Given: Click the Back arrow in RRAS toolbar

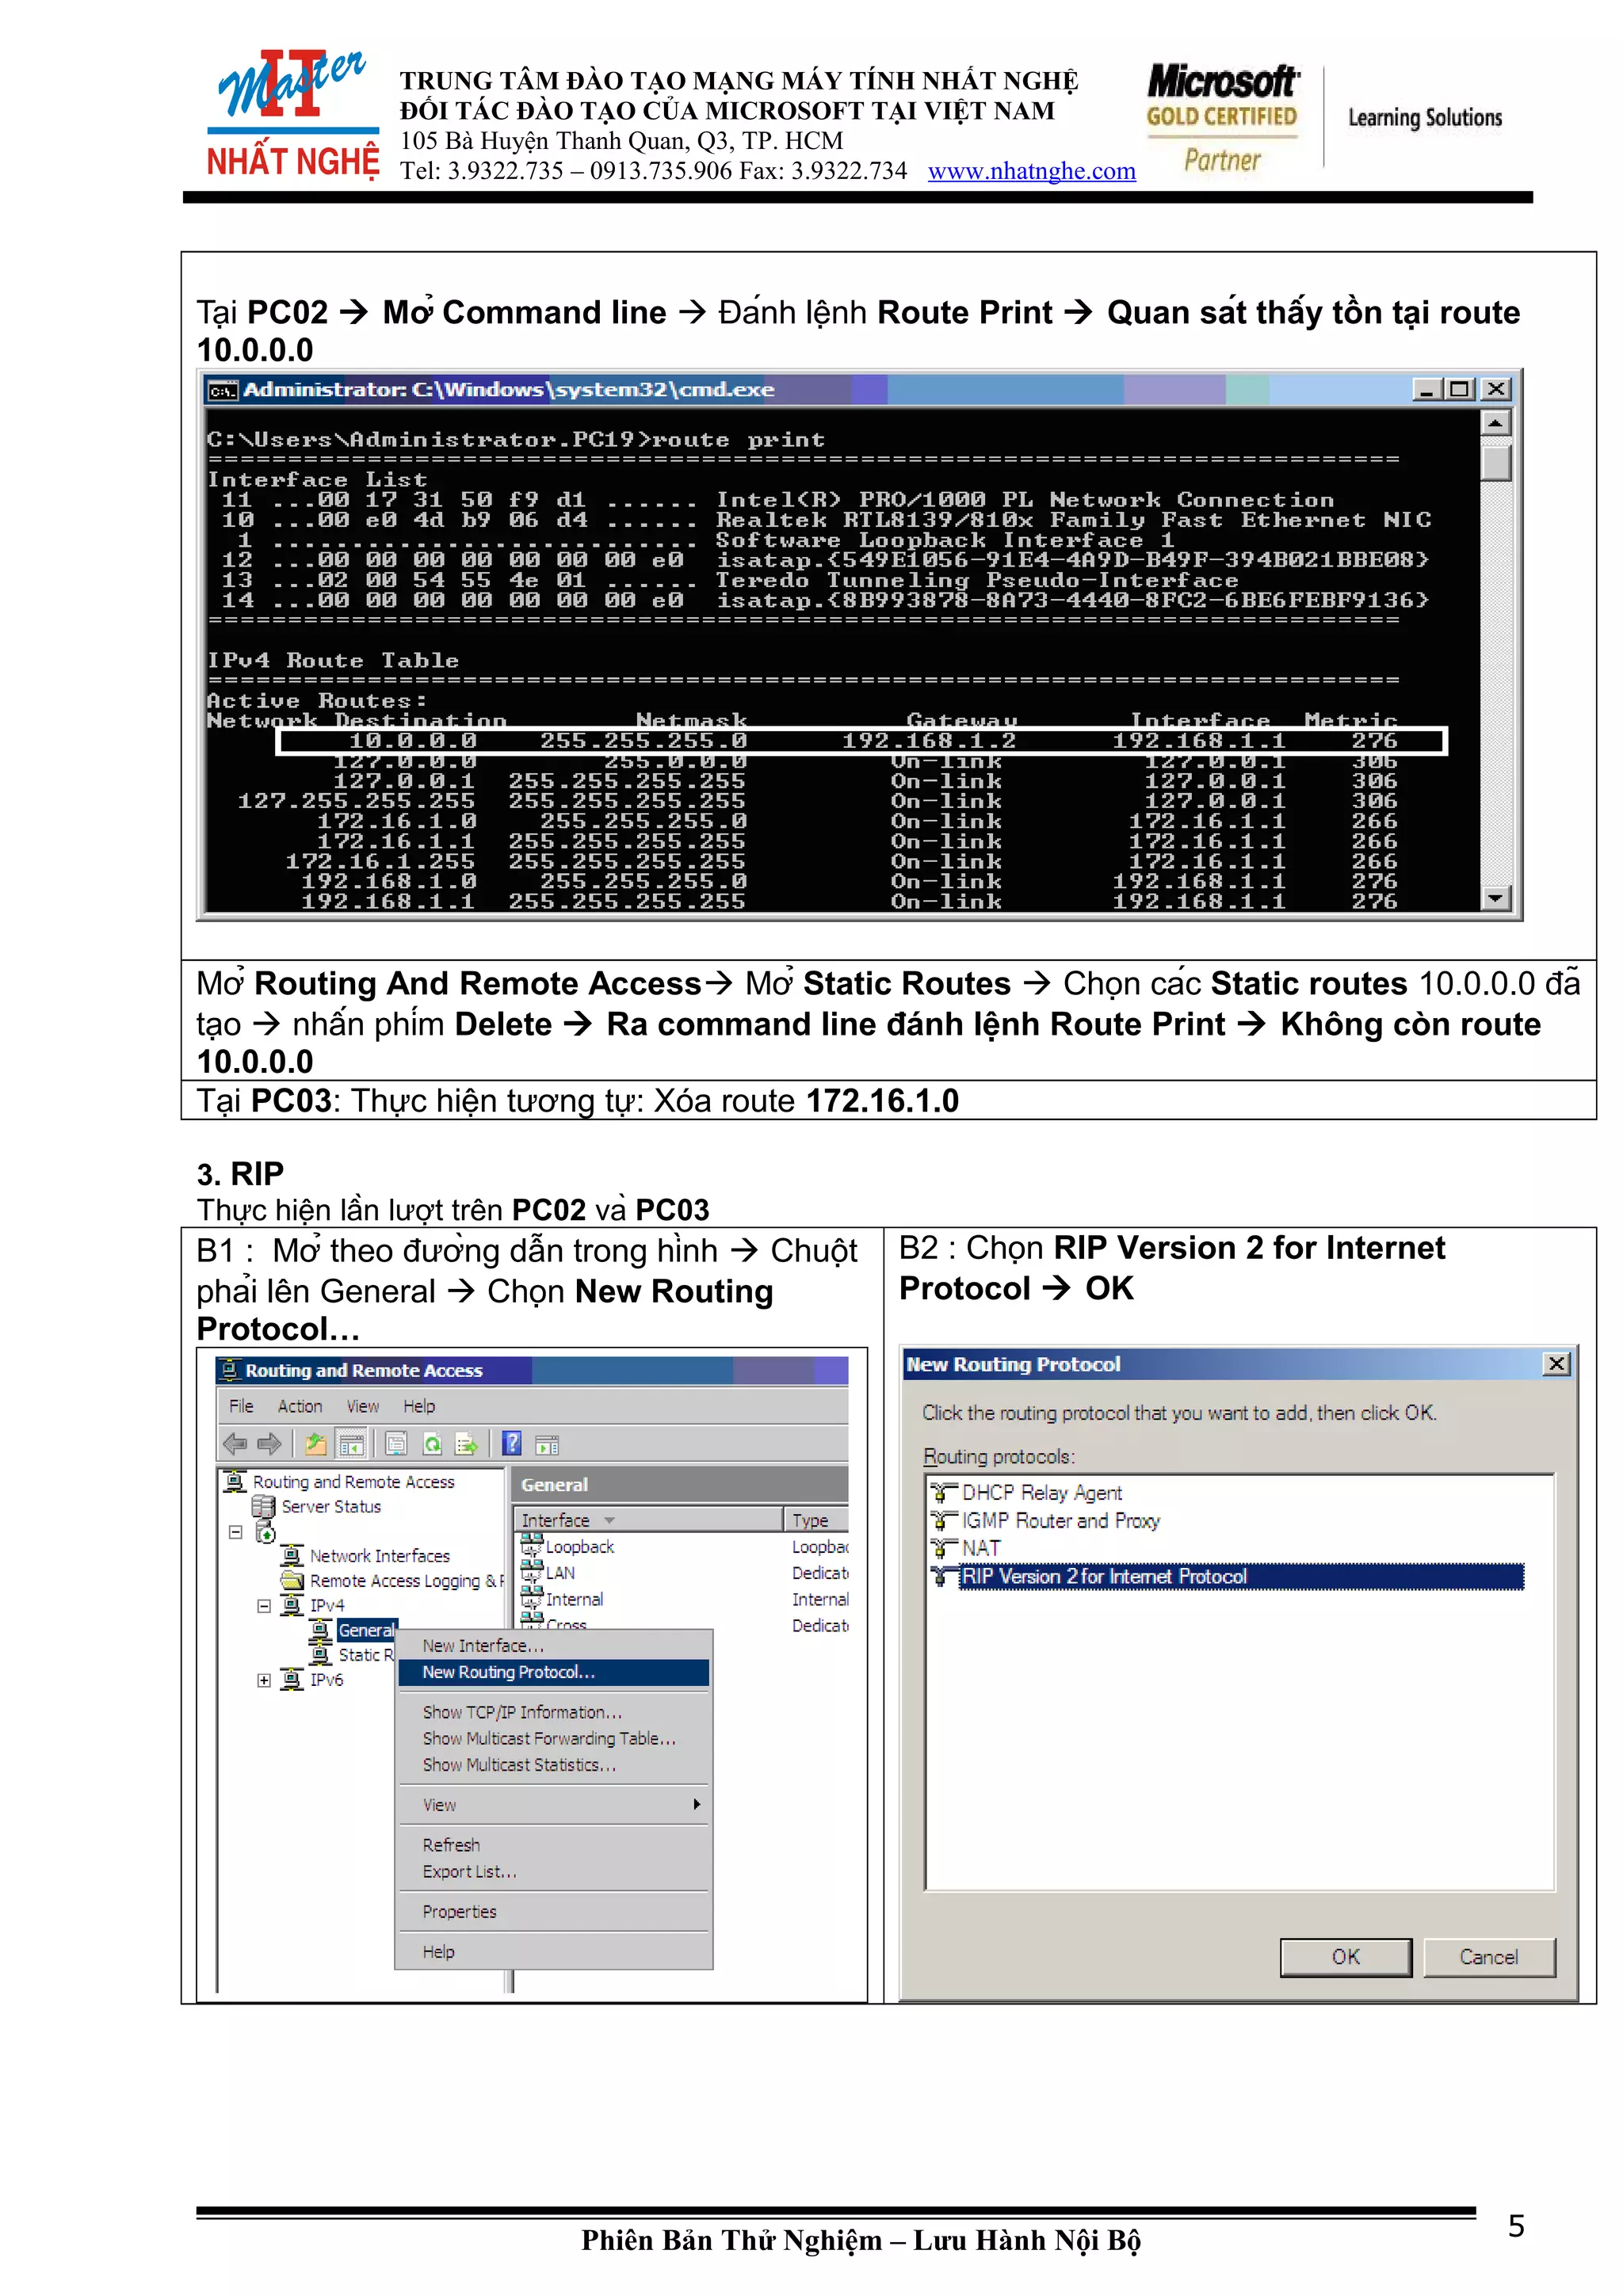Looking at the screenshot, I should coord(235,1444).
